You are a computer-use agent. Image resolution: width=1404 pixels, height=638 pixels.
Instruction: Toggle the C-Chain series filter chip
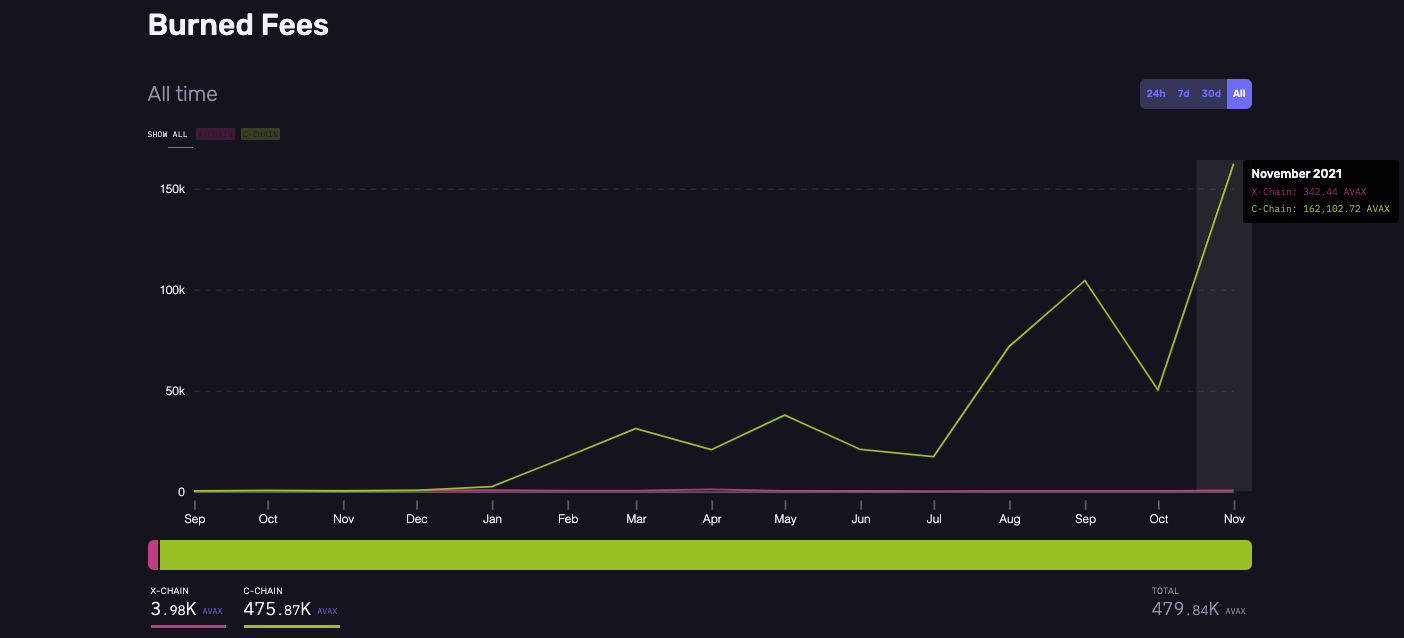(x=260, y=134)
